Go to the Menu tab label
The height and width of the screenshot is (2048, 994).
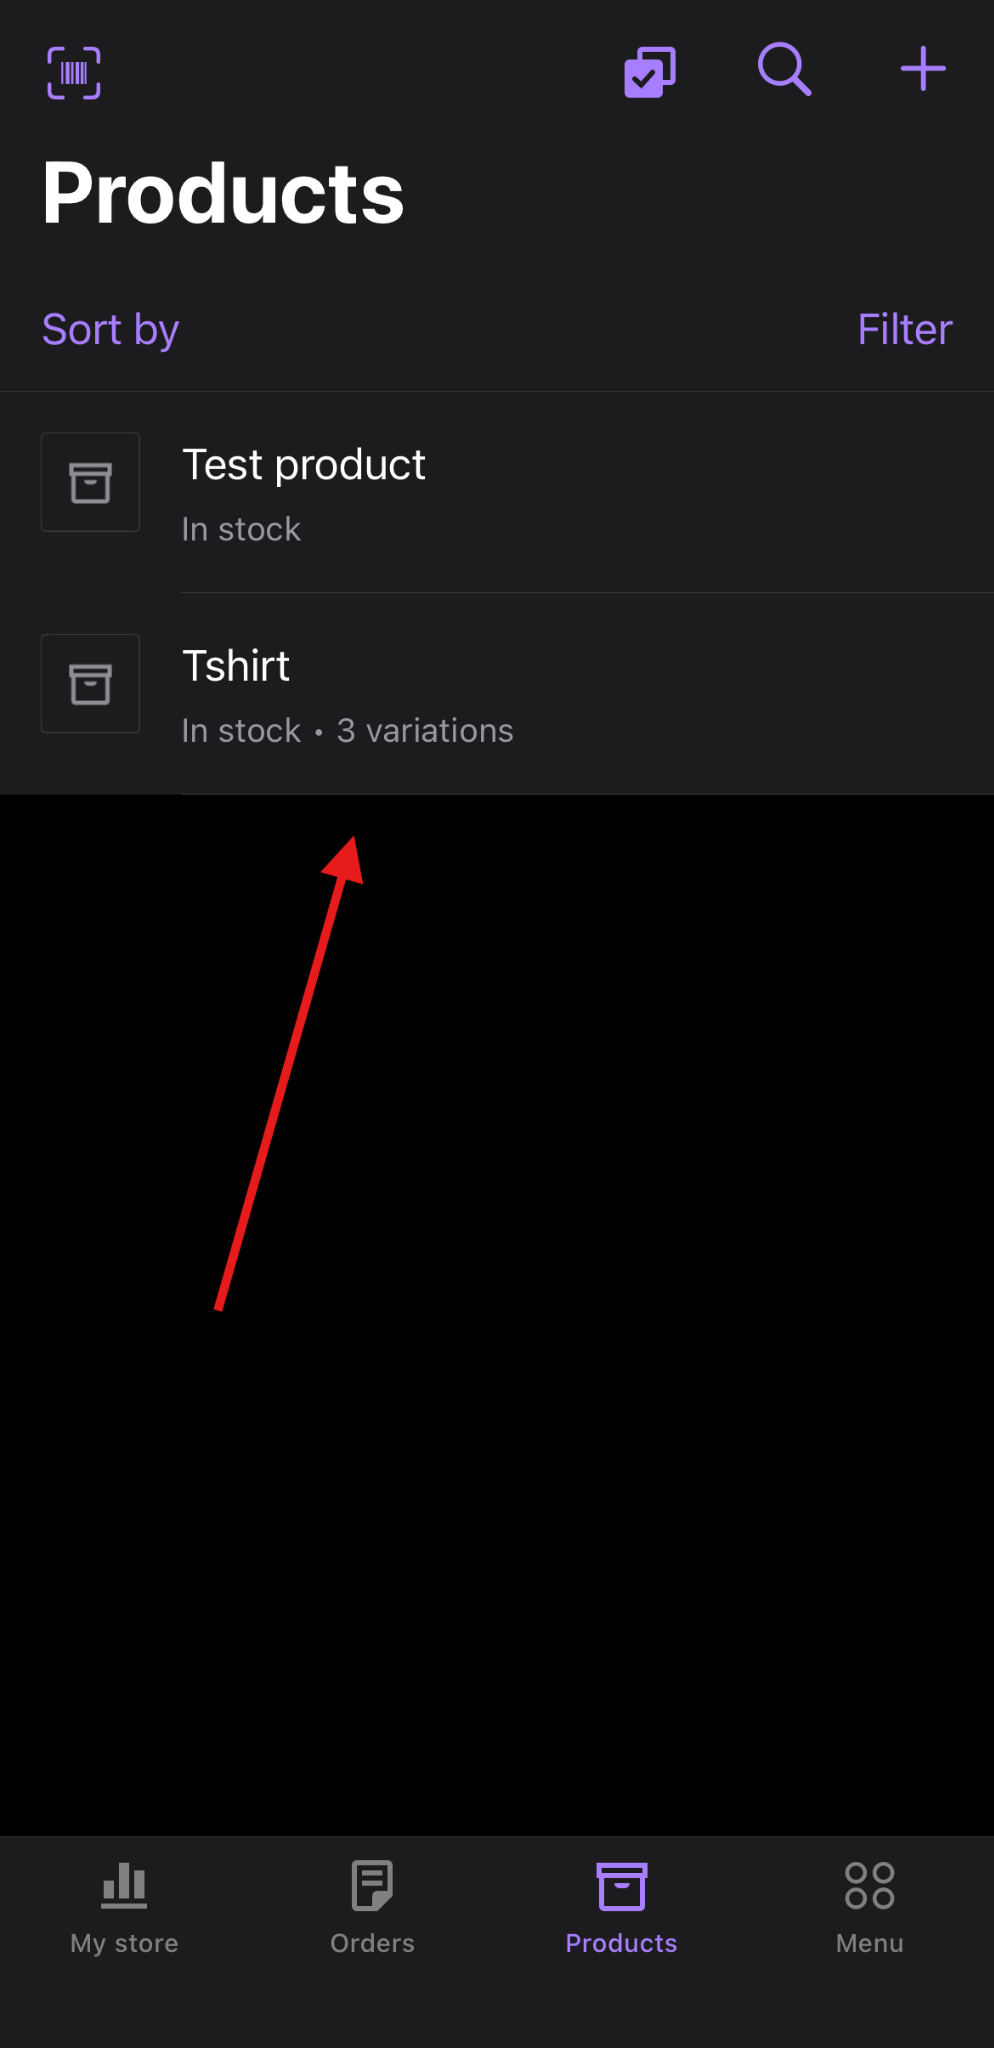(869, 1943)
